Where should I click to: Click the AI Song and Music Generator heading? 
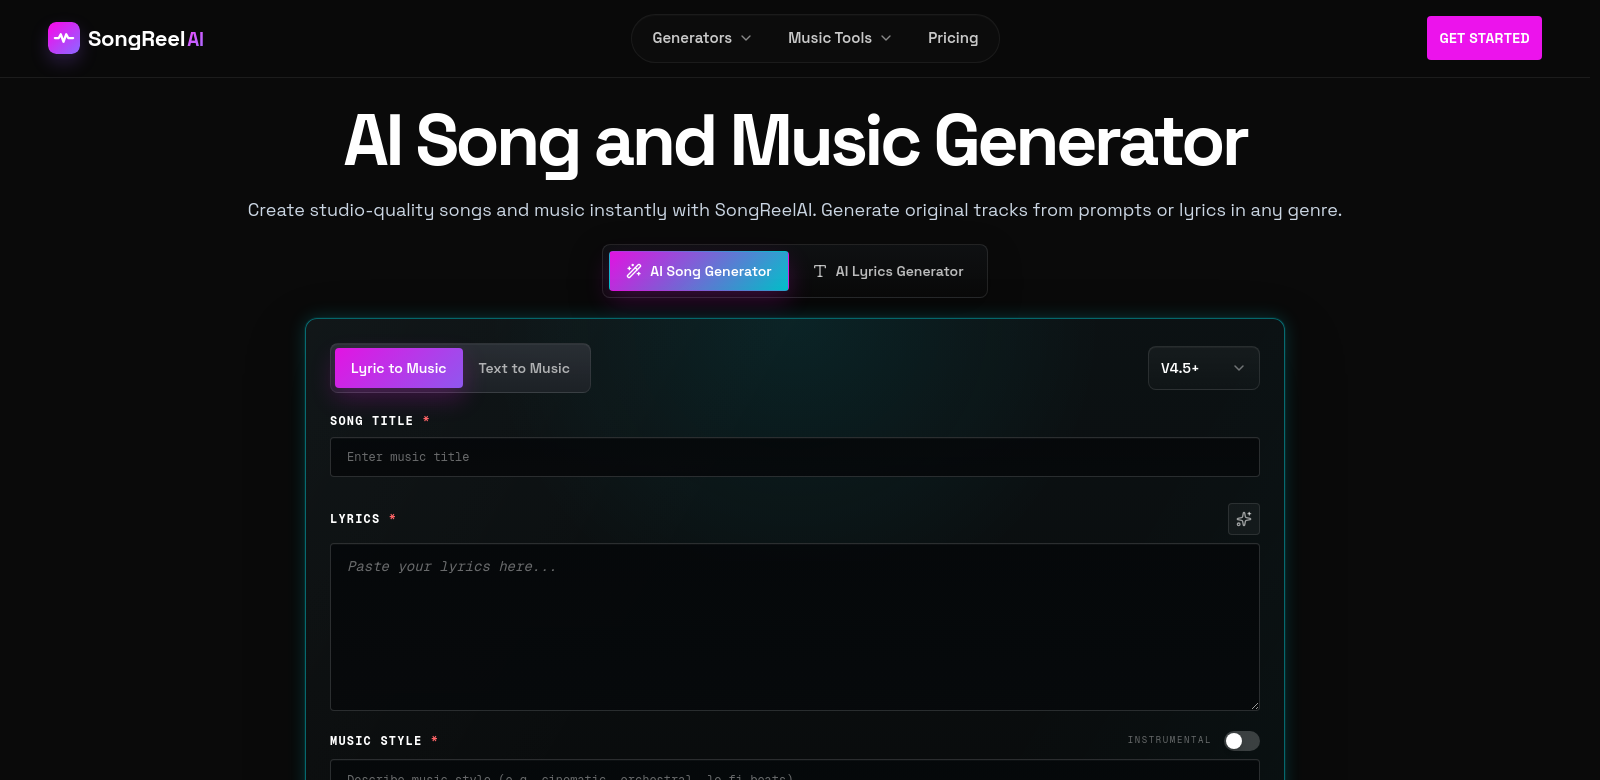(796, 141)
